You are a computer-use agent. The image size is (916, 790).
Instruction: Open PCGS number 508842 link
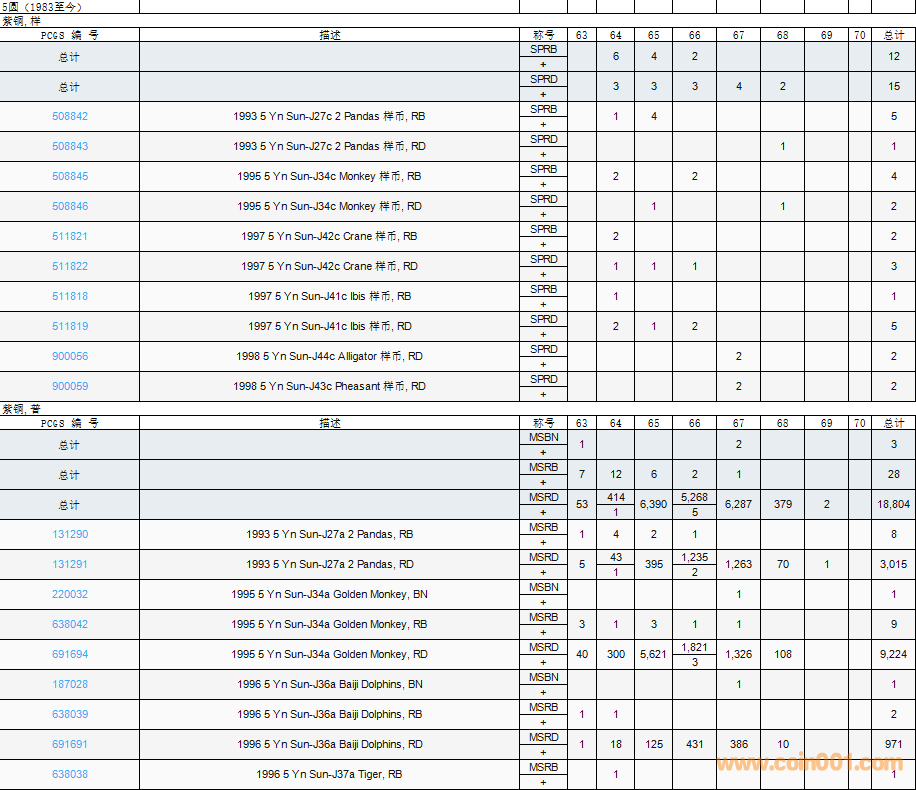(x=70, y=117)
